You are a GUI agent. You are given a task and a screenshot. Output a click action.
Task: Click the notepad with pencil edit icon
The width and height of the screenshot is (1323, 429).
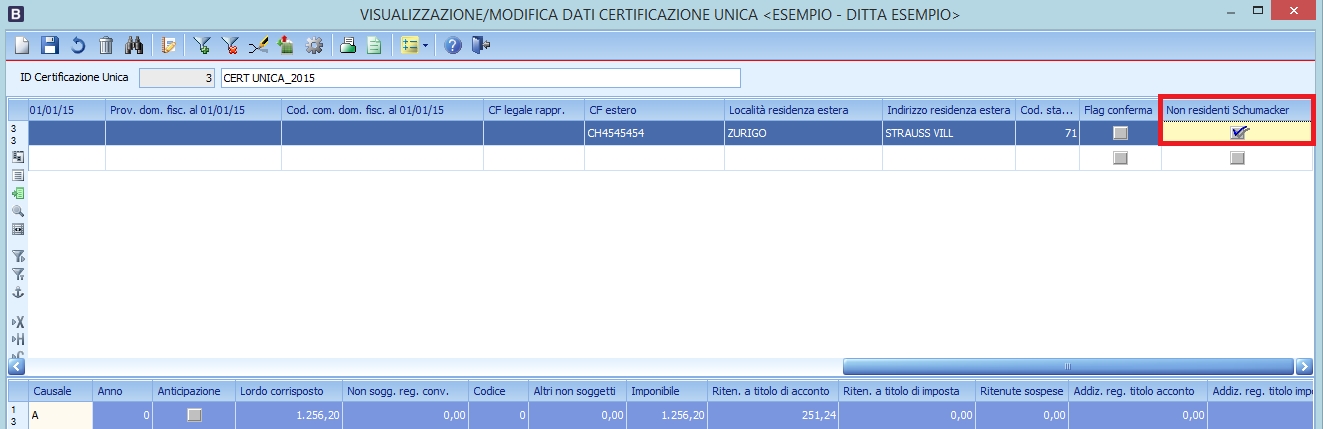pos(169,45)
